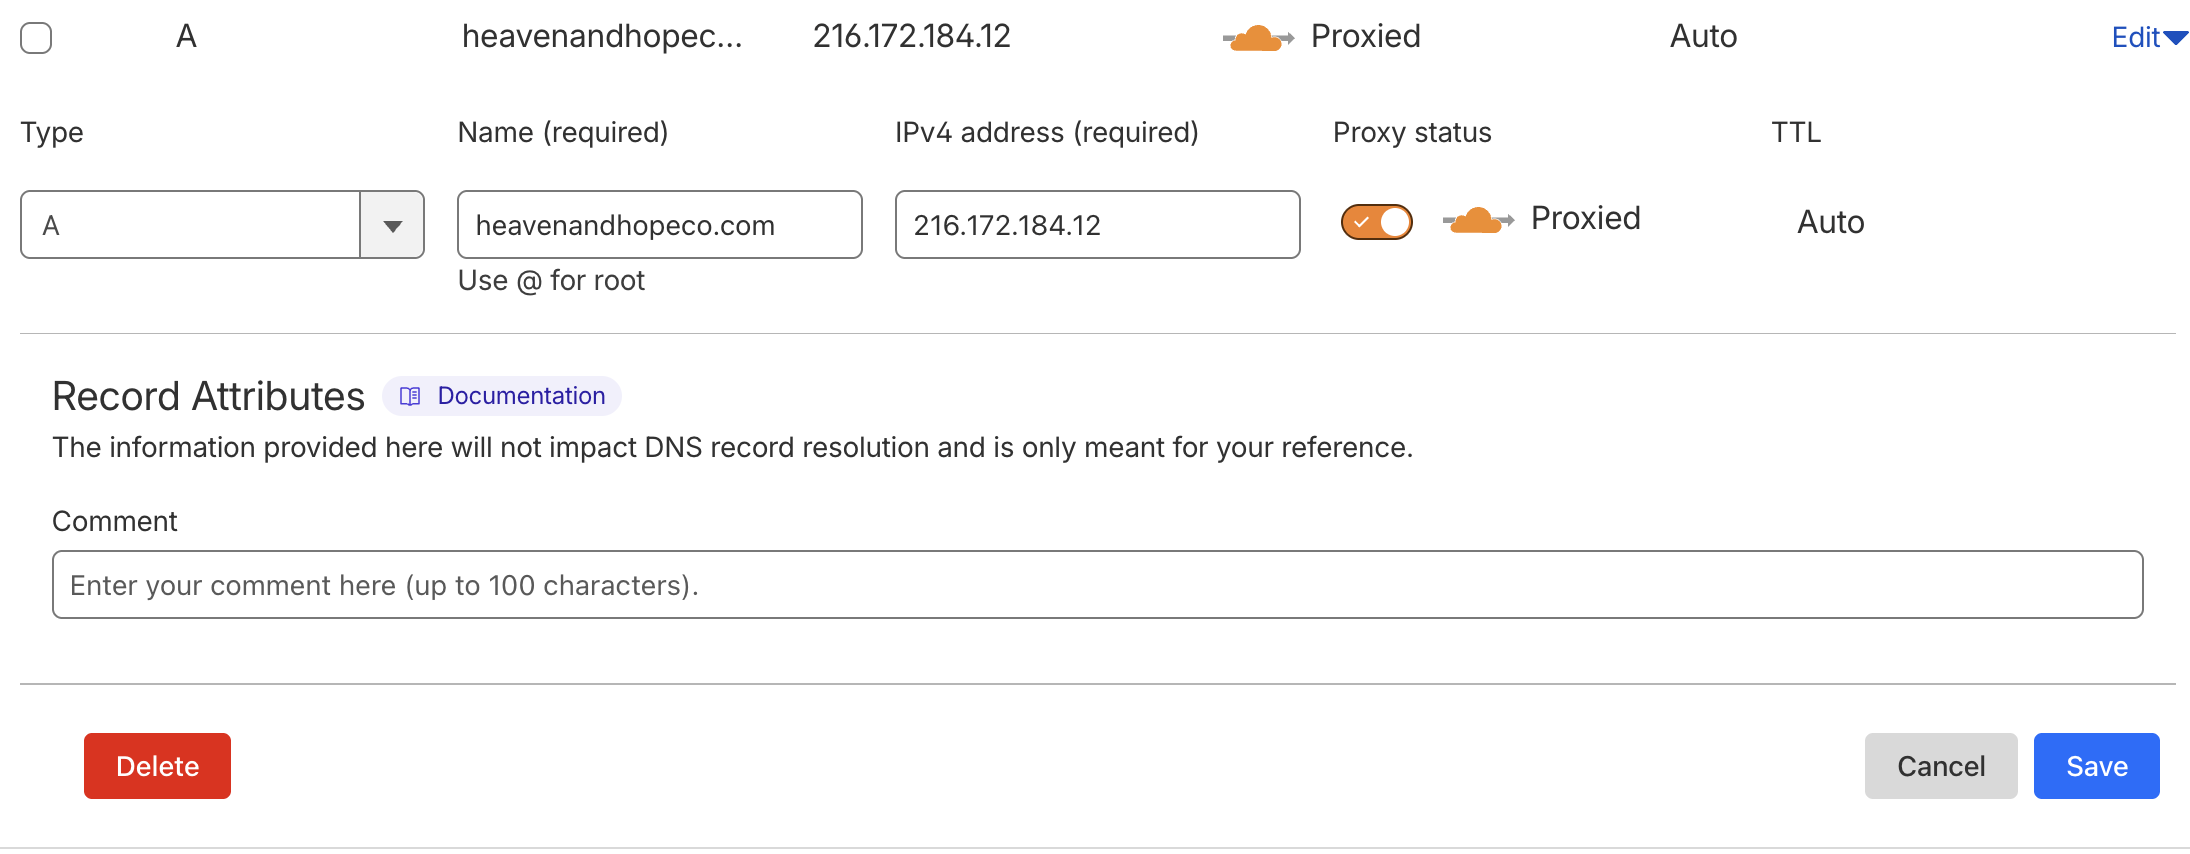Image resolution: width=2190 pixels, height=854 pixels.
Task: Click the Comment text box
Action: (1097, 585)
